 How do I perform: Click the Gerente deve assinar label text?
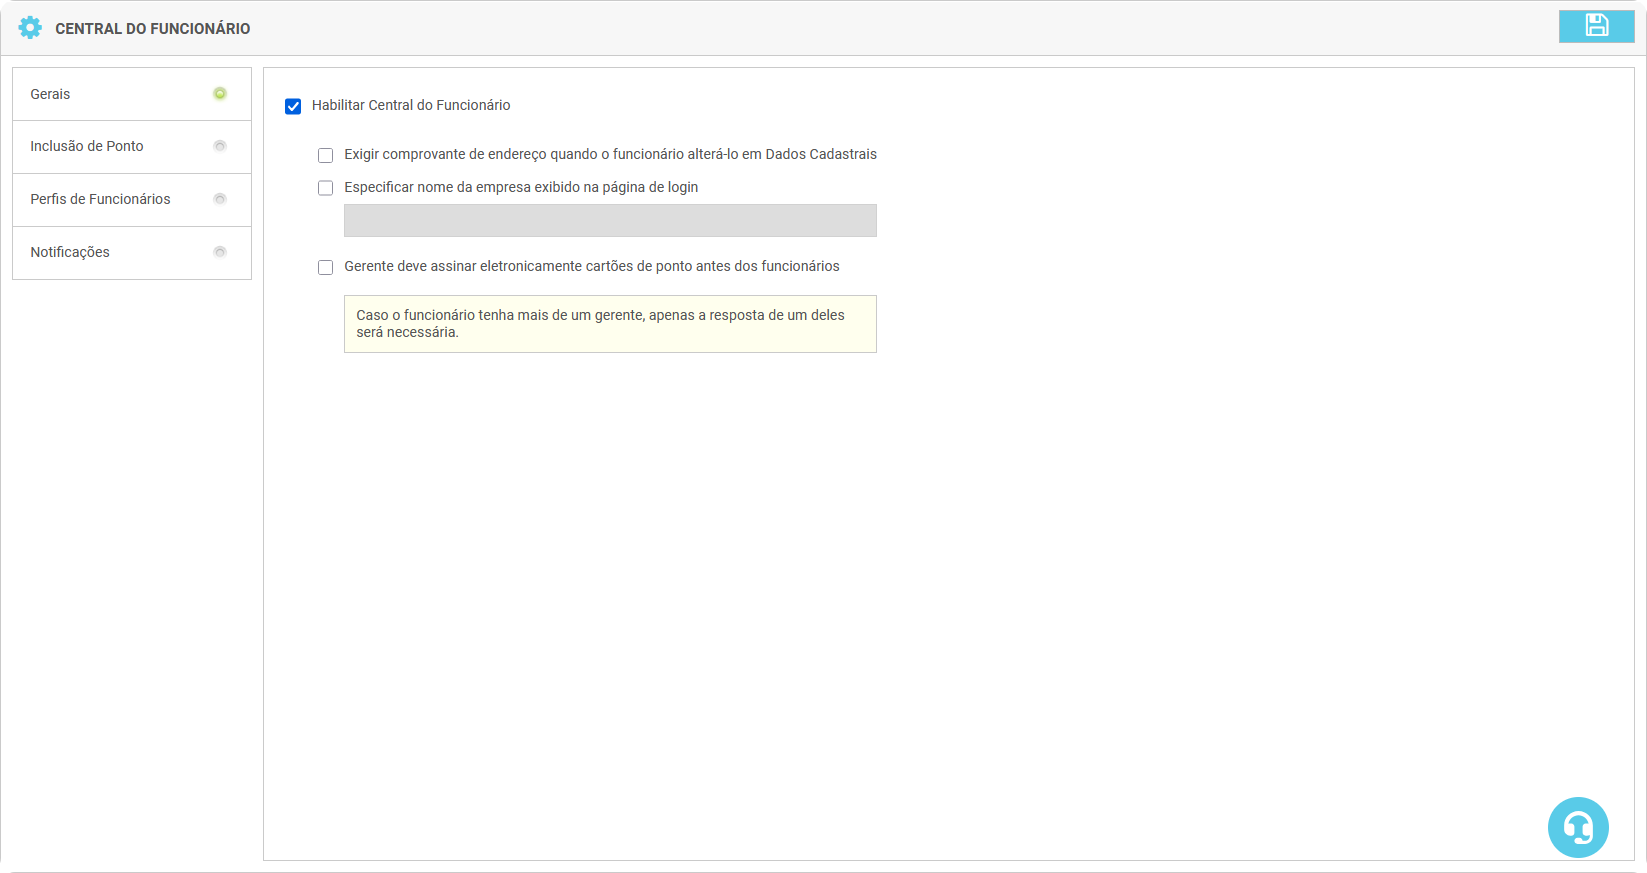coord(592,266)
